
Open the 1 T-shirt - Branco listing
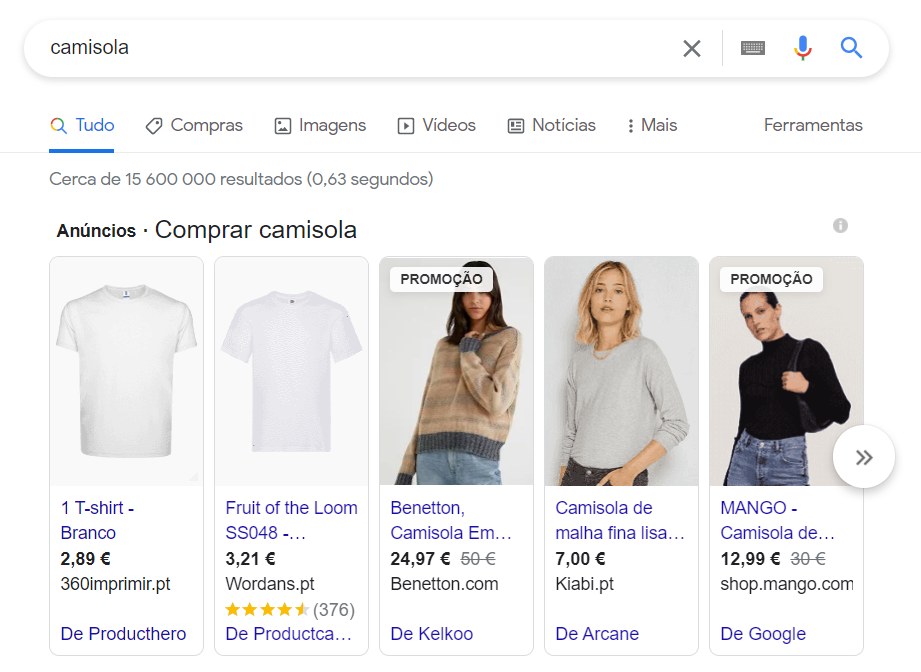click(x=97, y=520)
